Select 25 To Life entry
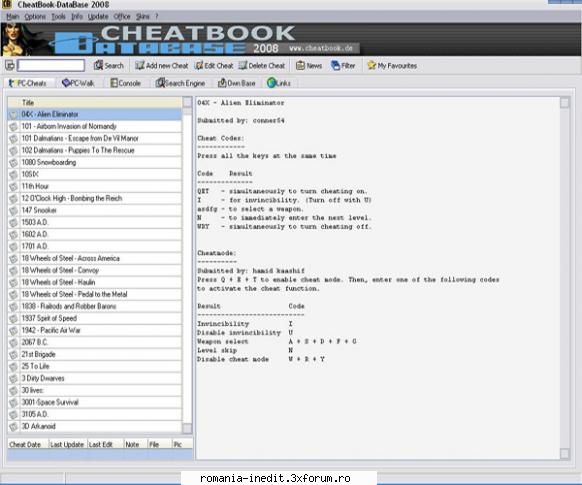The width and height of the screenshot is (582, 485). tap(95, 366)
